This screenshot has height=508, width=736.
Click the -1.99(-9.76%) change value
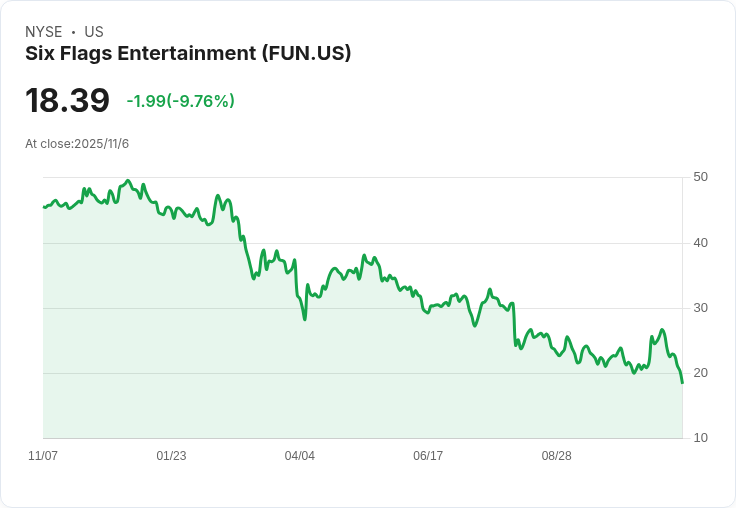coord(181,101)
